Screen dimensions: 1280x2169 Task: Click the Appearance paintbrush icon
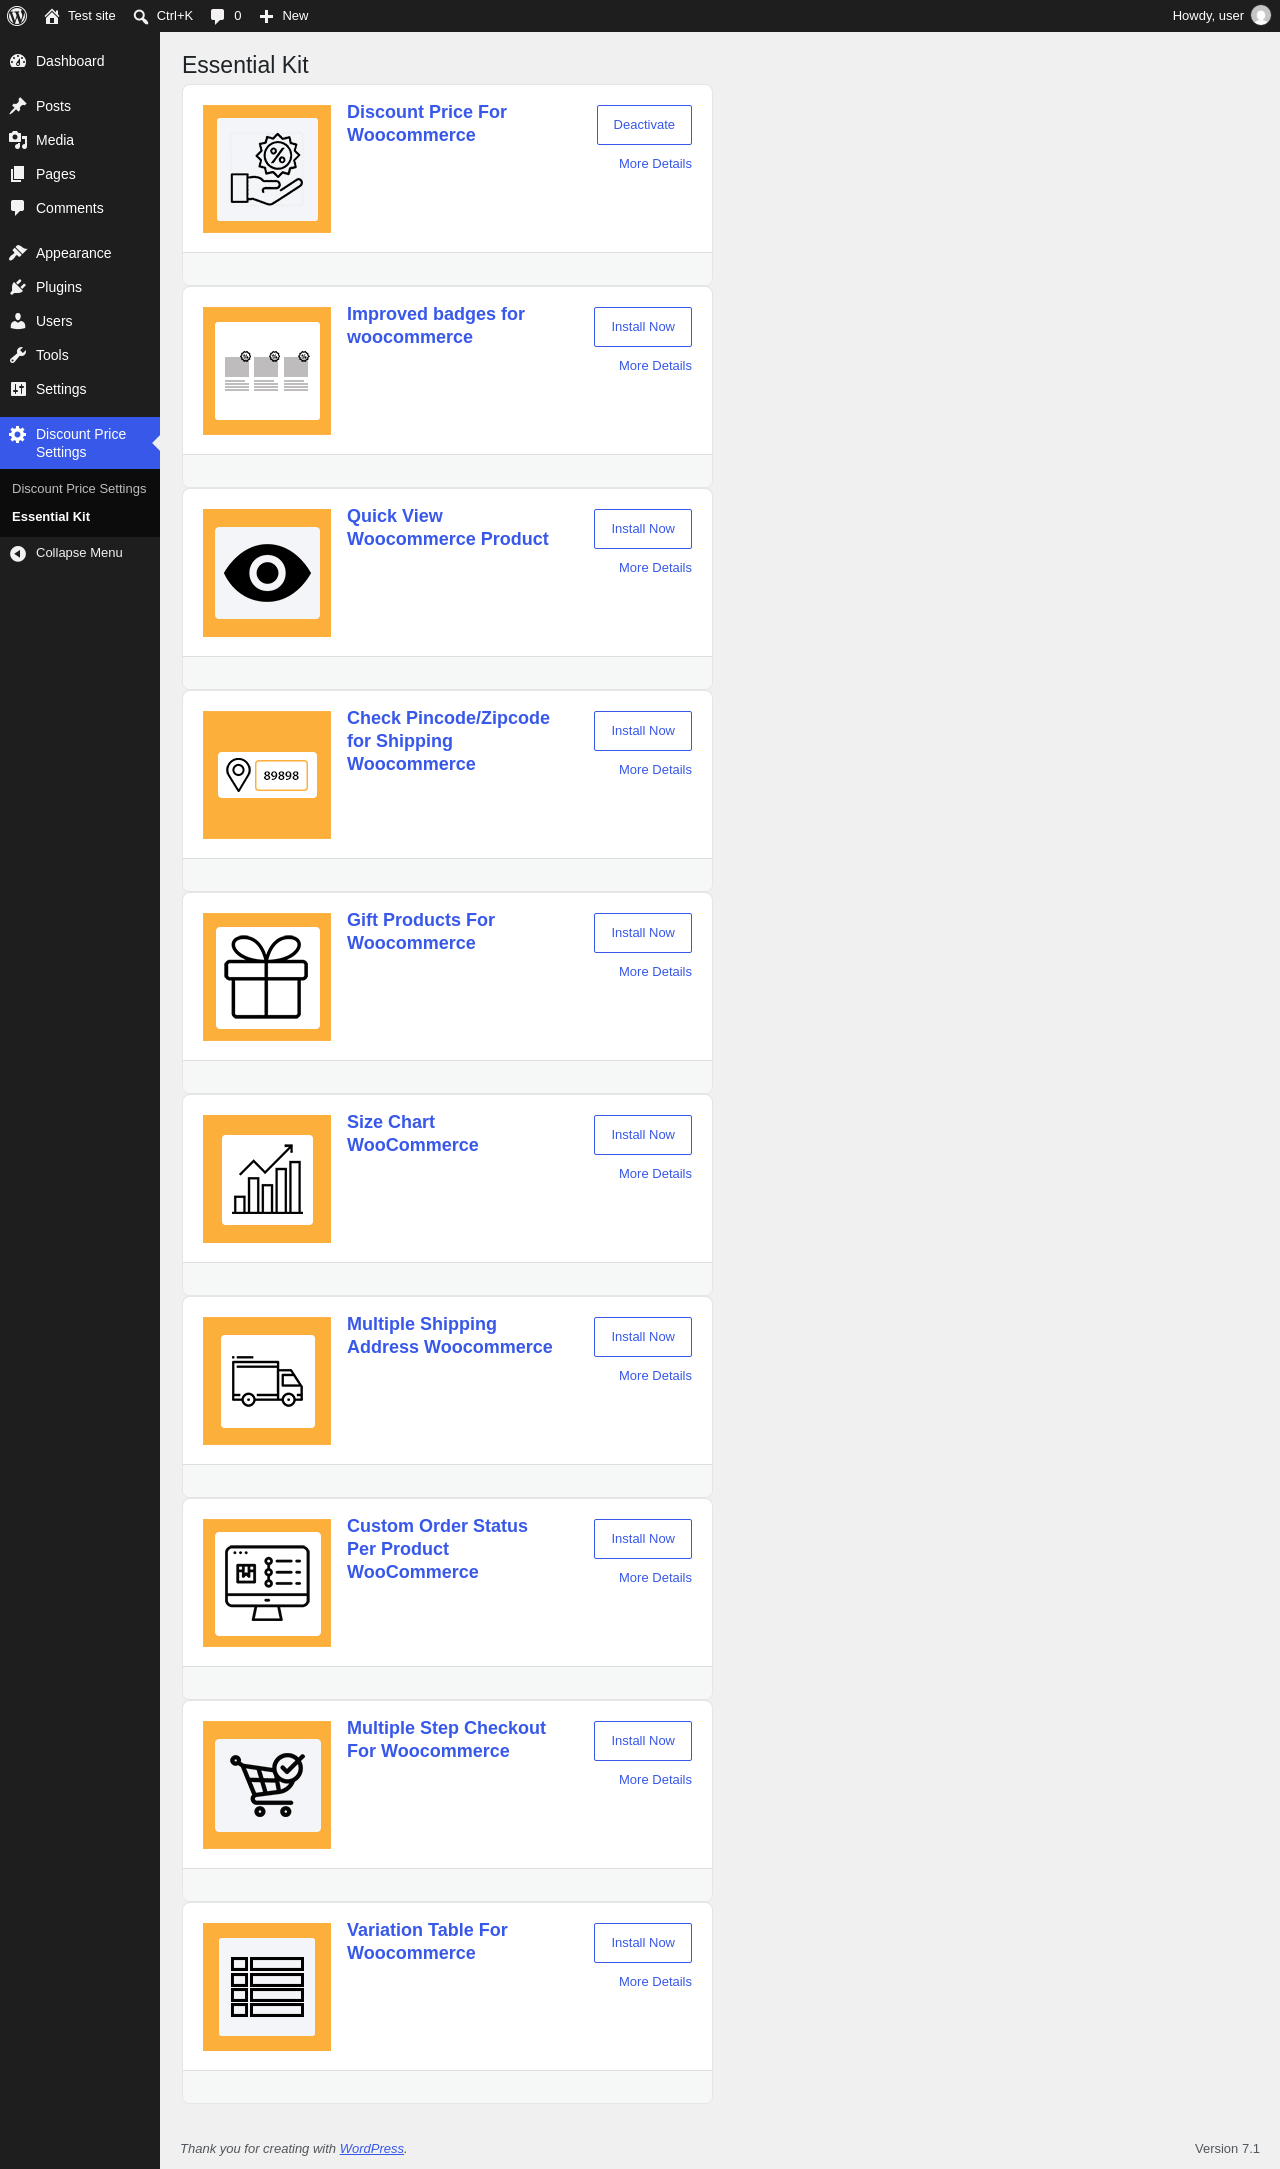[x=18, y=253]
